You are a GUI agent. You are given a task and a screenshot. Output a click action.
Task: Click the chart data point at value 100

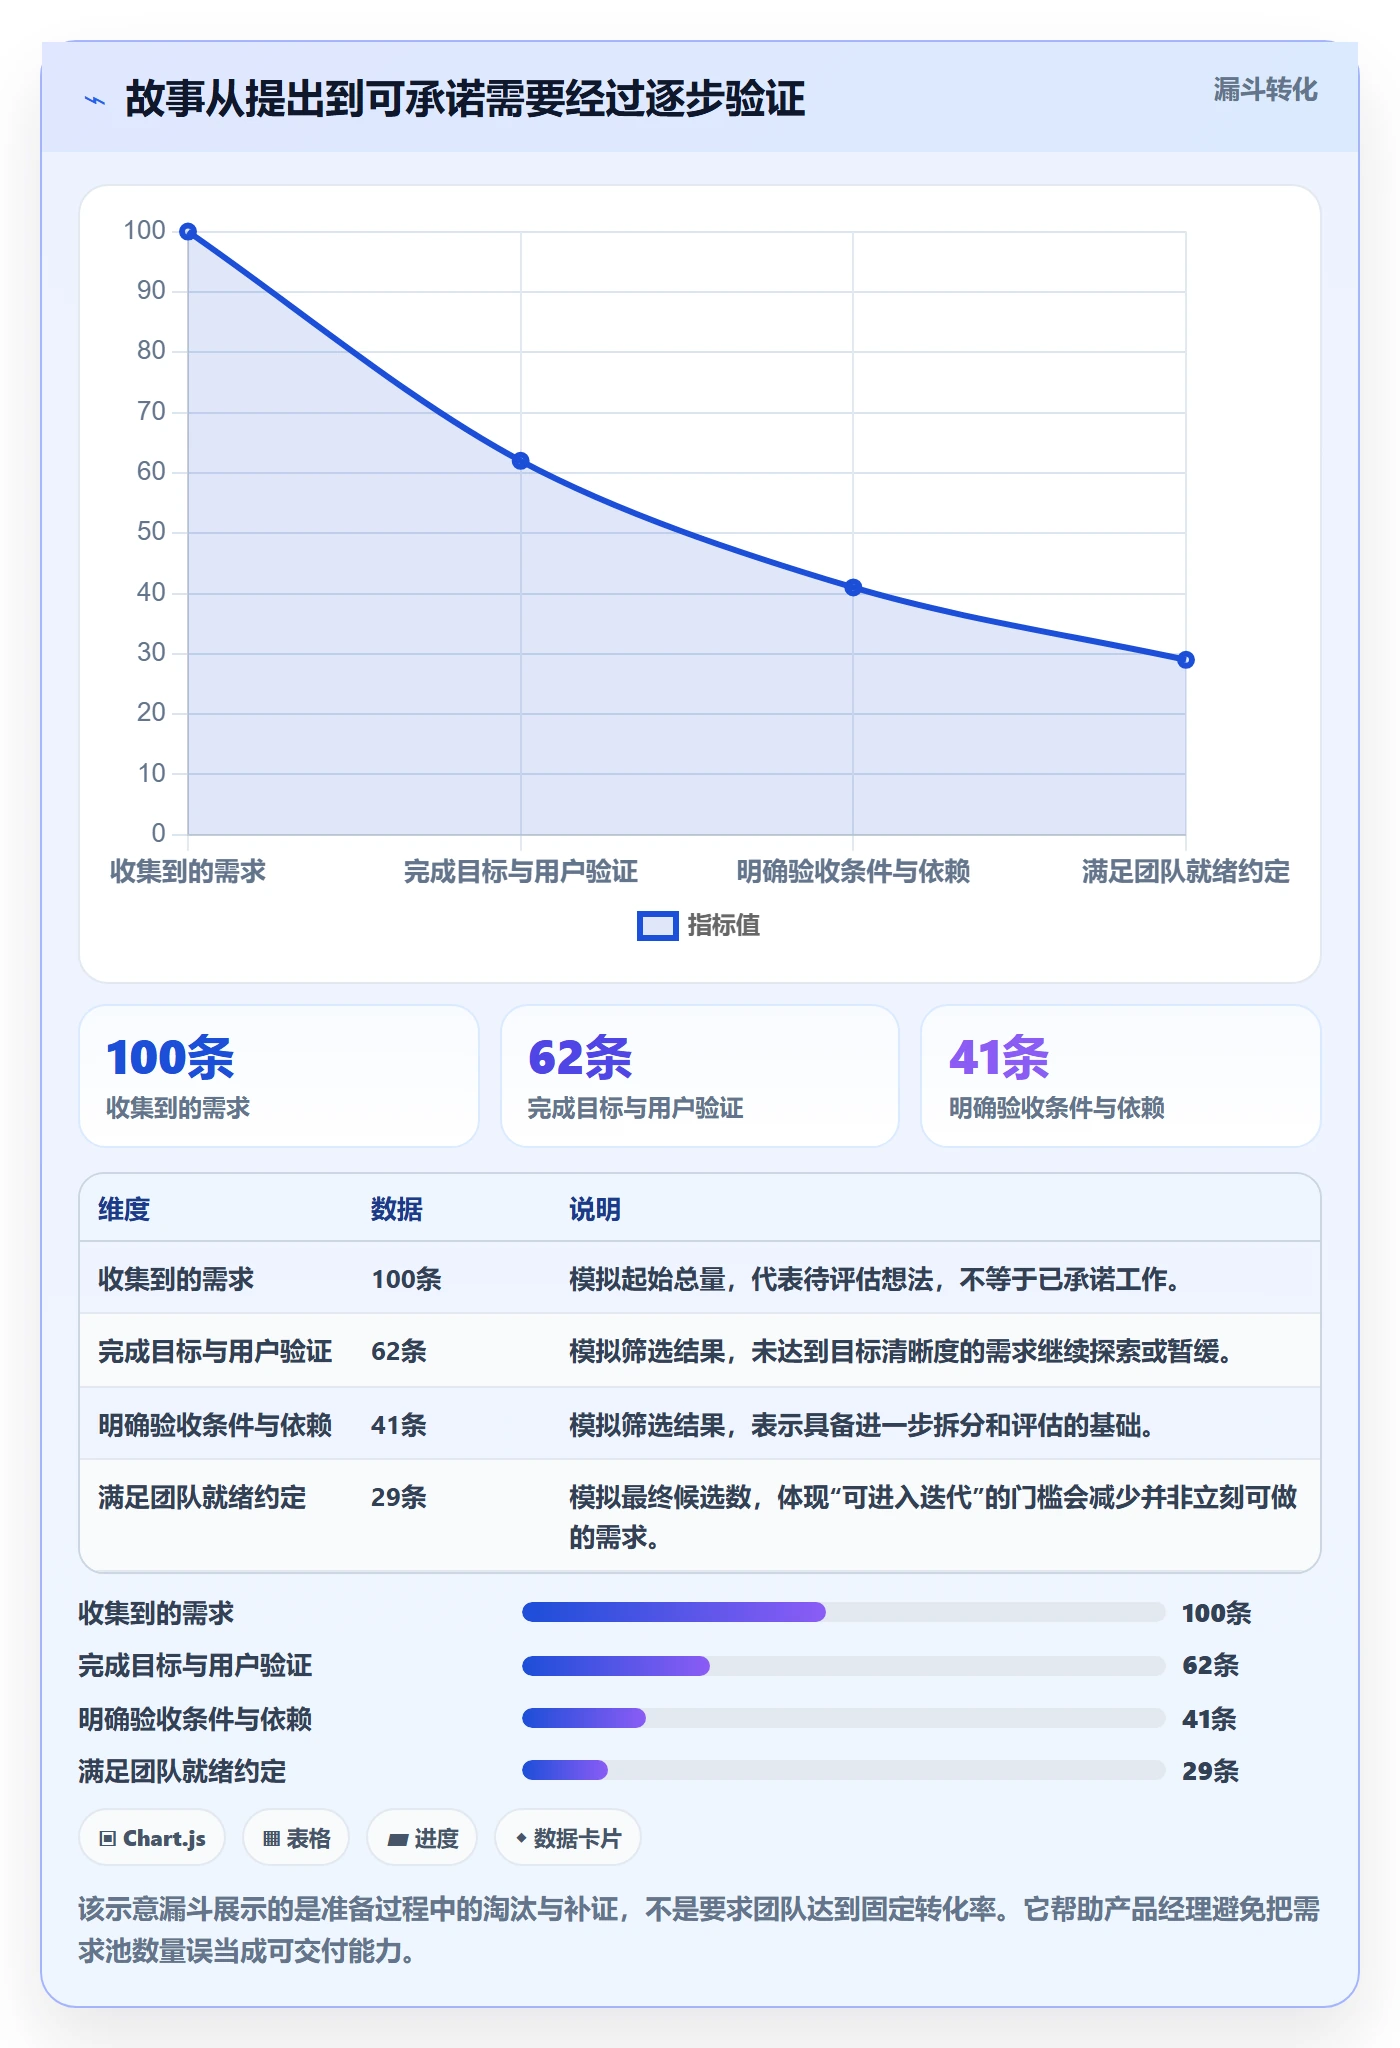click(188, 232)
